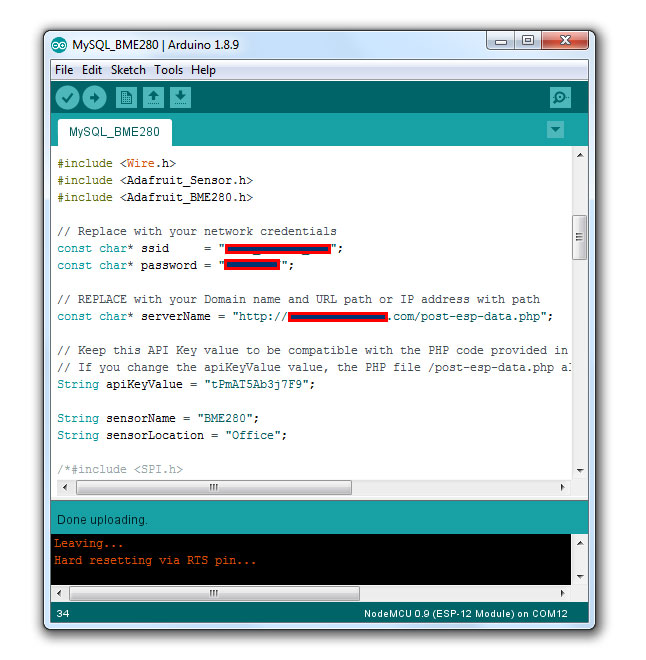Select the MySQL_BME280 sketch tab

pos(114,132)
